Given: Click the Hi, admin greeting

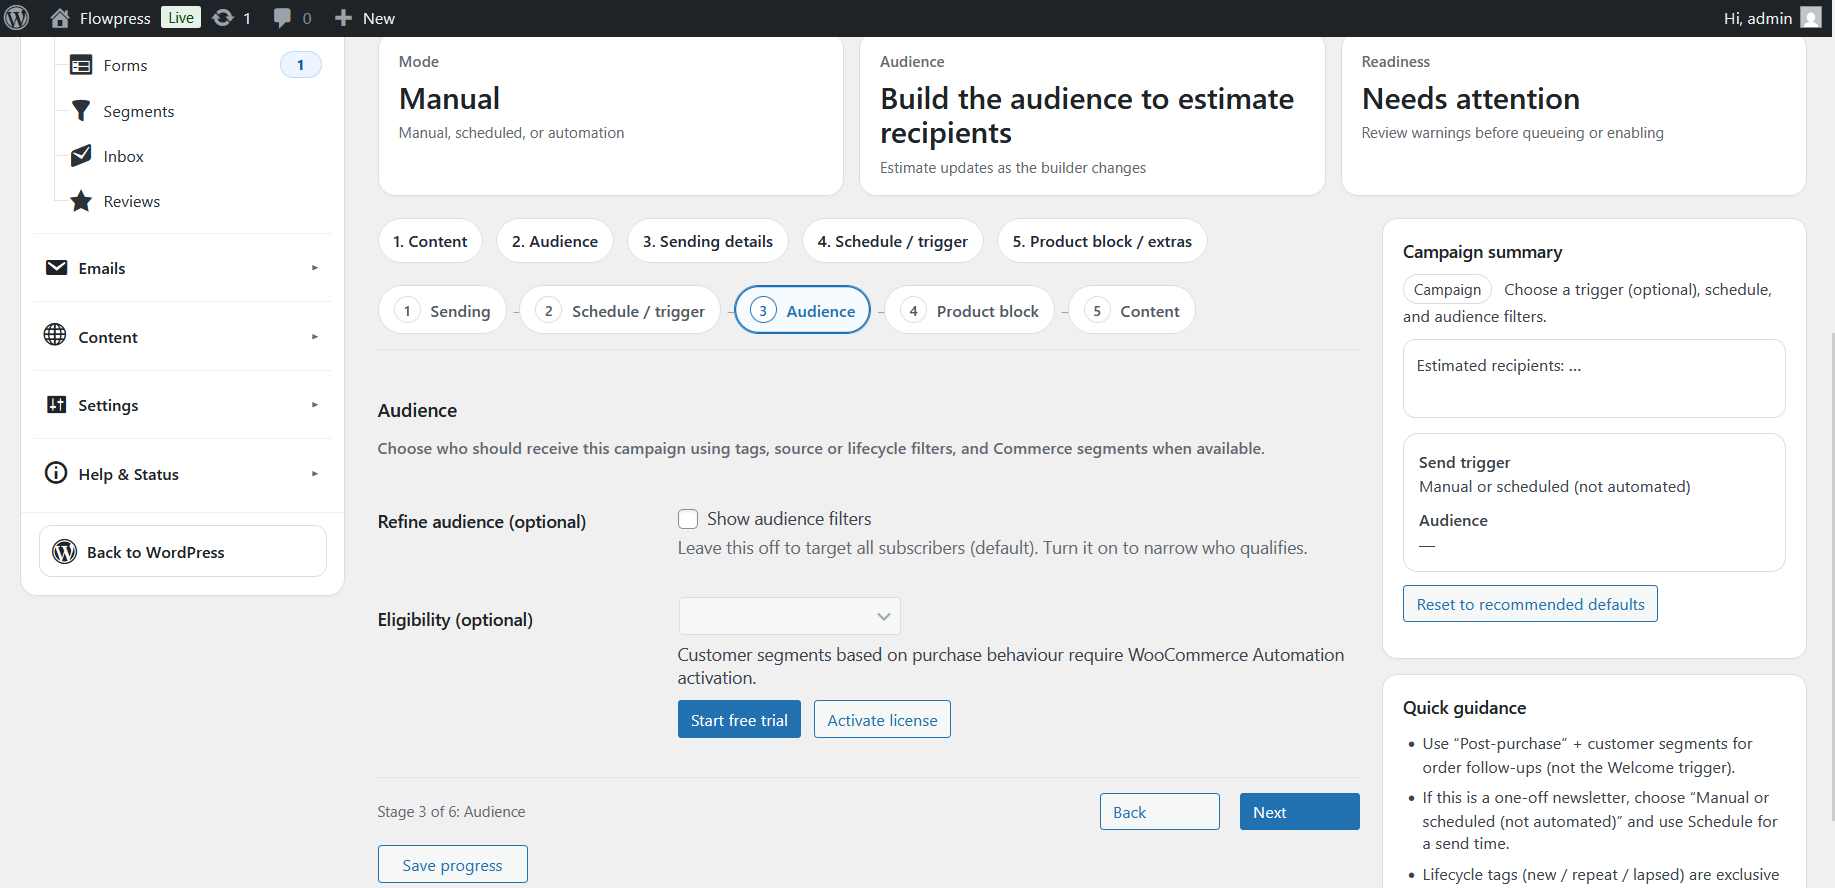Looking at the screenshot, I should coord(1757,18).
